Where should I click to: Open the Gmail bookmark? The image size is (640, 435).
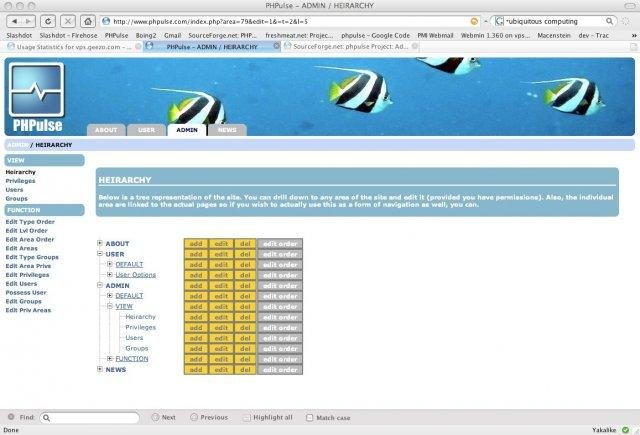[172, 36]
